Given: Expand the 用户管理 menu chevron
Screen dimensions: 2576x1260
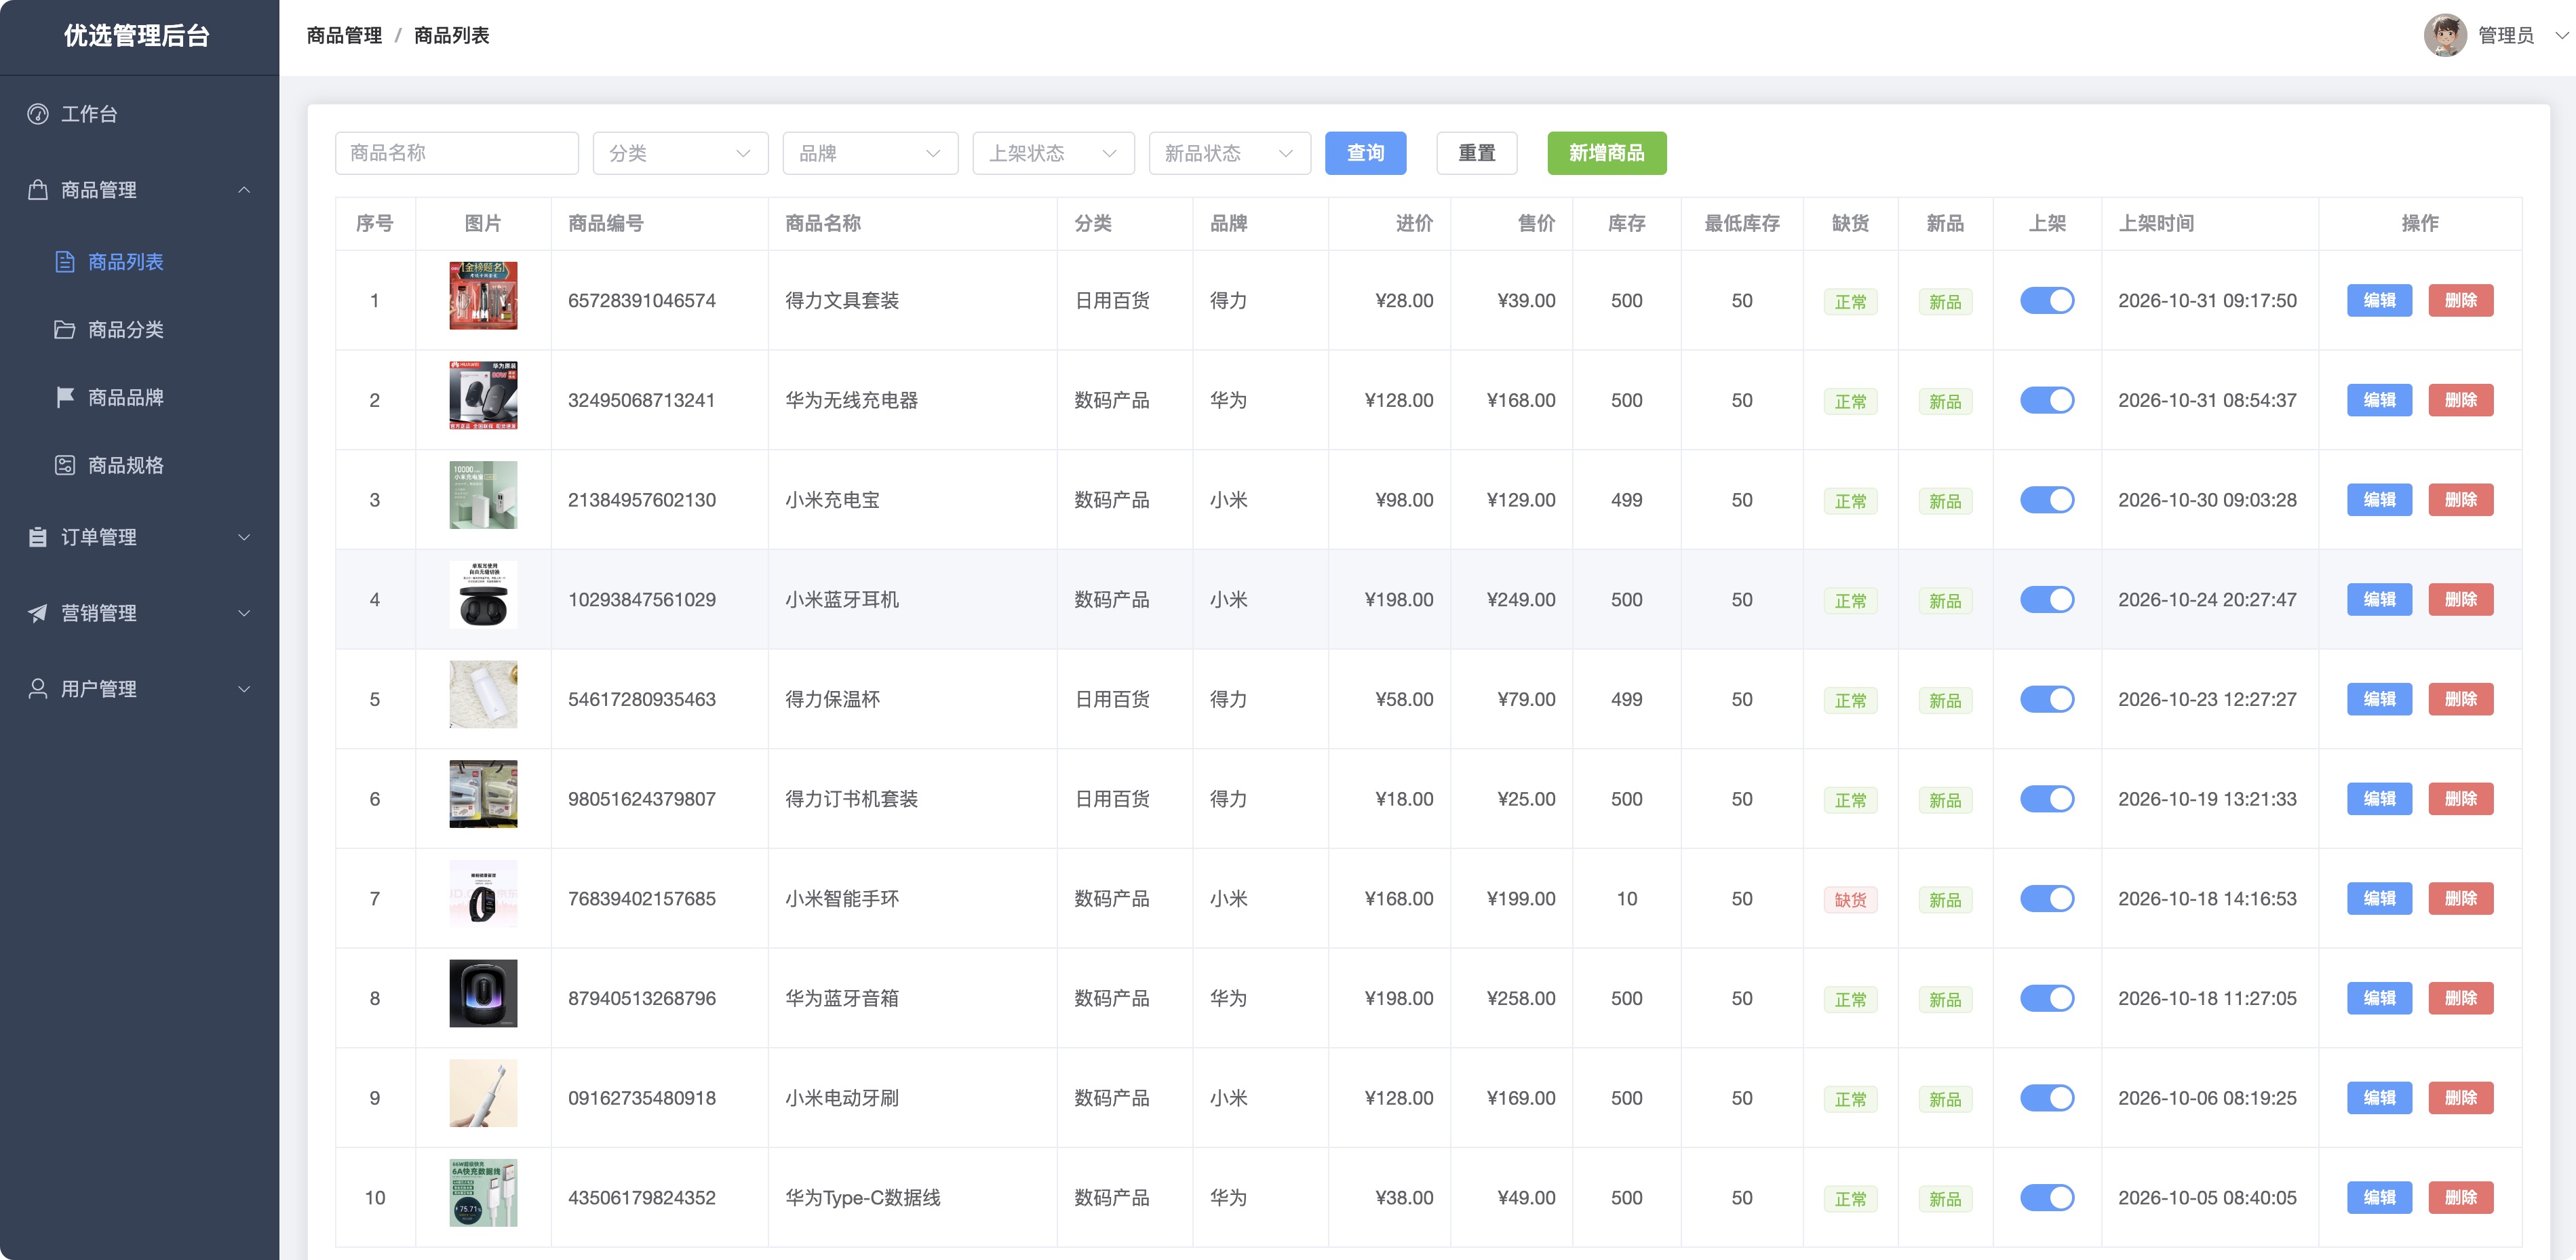Looking at the screenshot, I should tap(244, 690).
